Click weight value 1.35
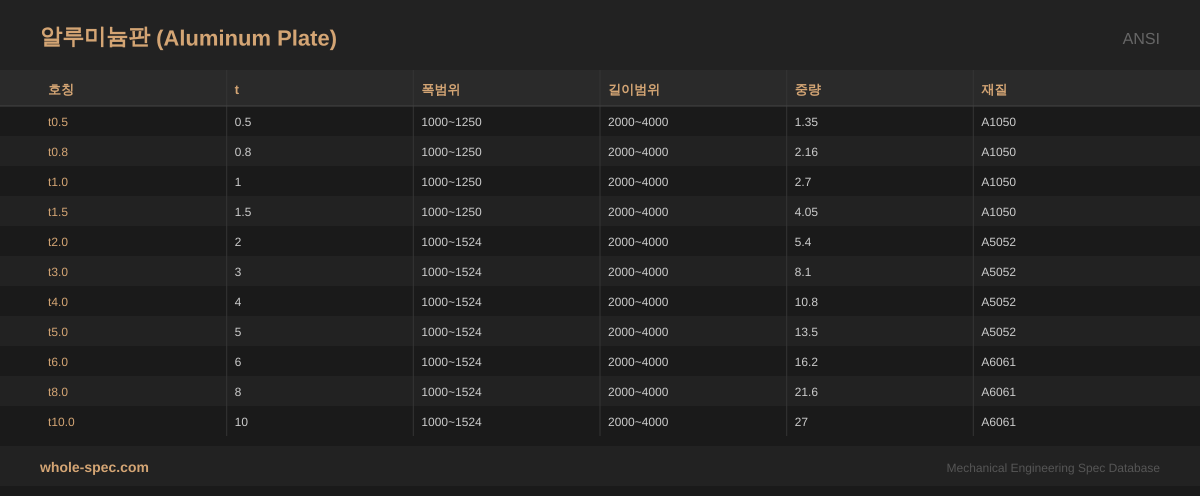 (x=807, y=122)
